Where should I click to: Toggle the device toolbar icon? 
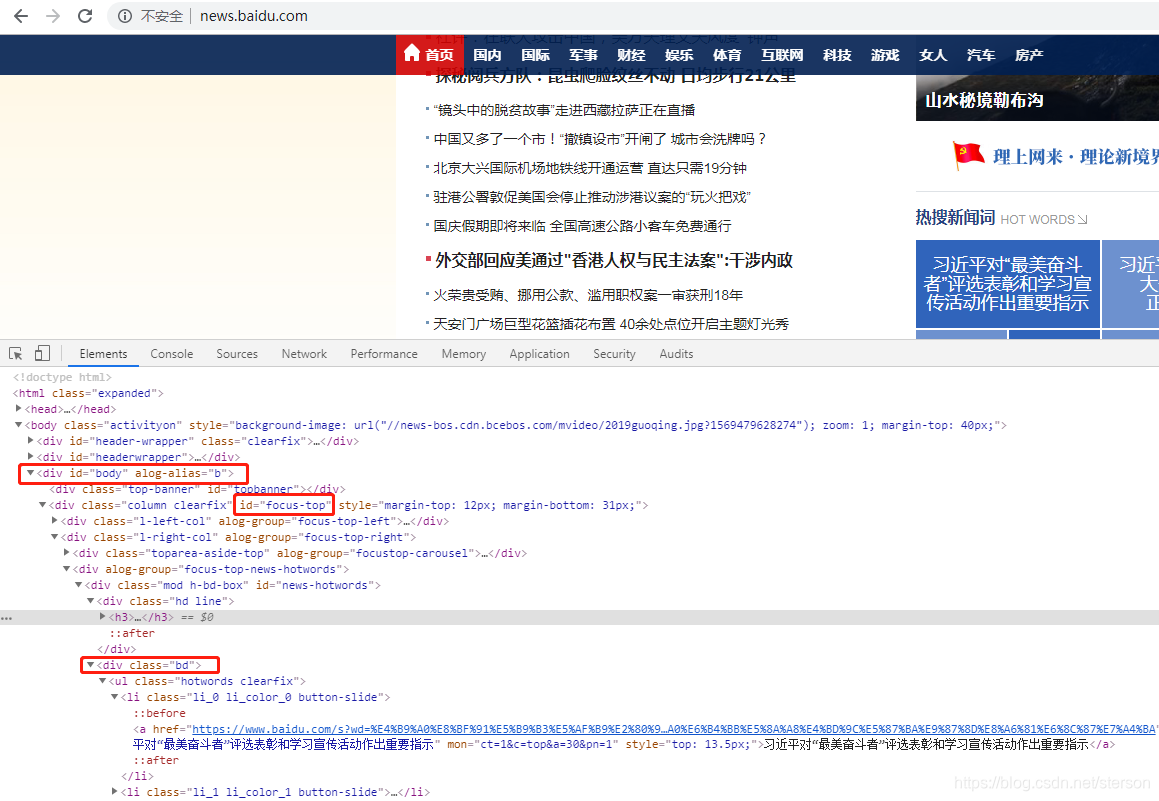[42, 353]
